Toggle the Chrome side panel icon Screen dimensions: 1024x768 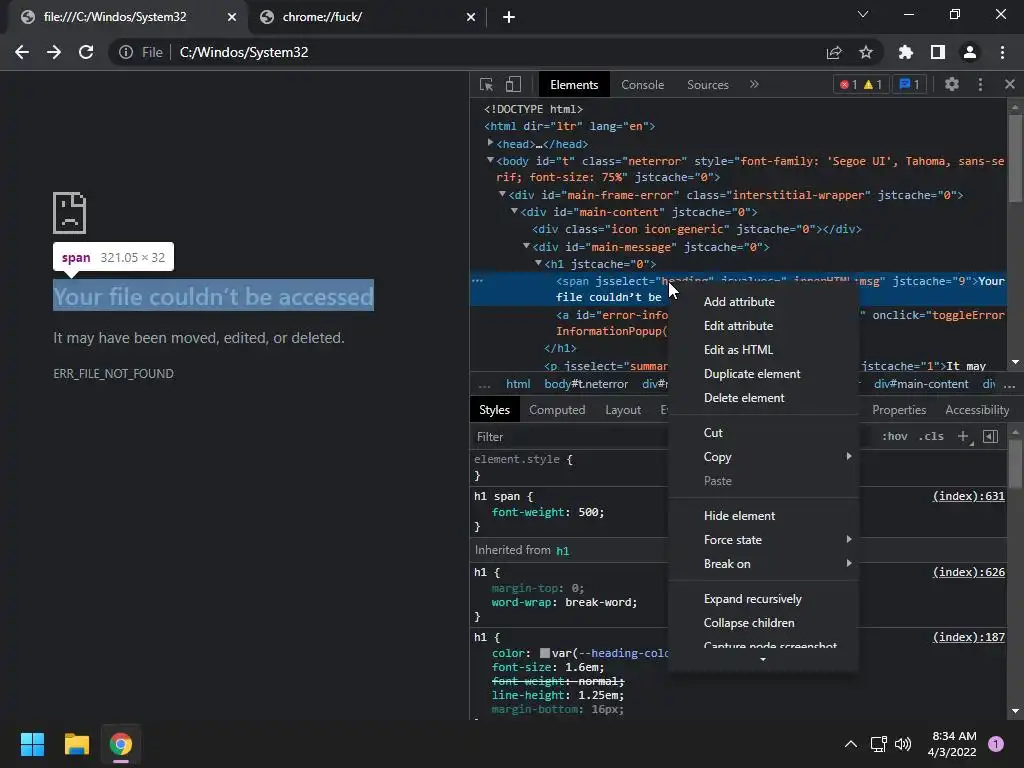pyautogui.click(x=938, y=52)
